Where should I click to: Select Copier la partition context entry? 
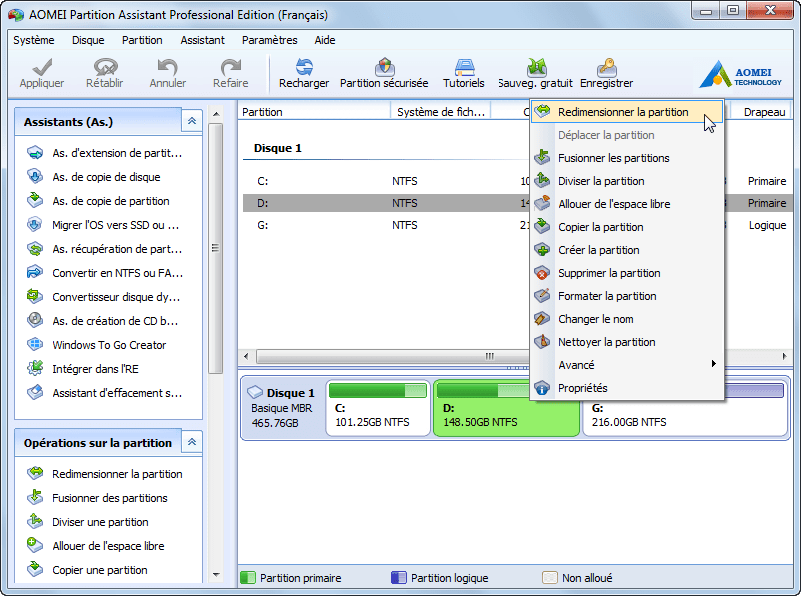pos(627,227)
